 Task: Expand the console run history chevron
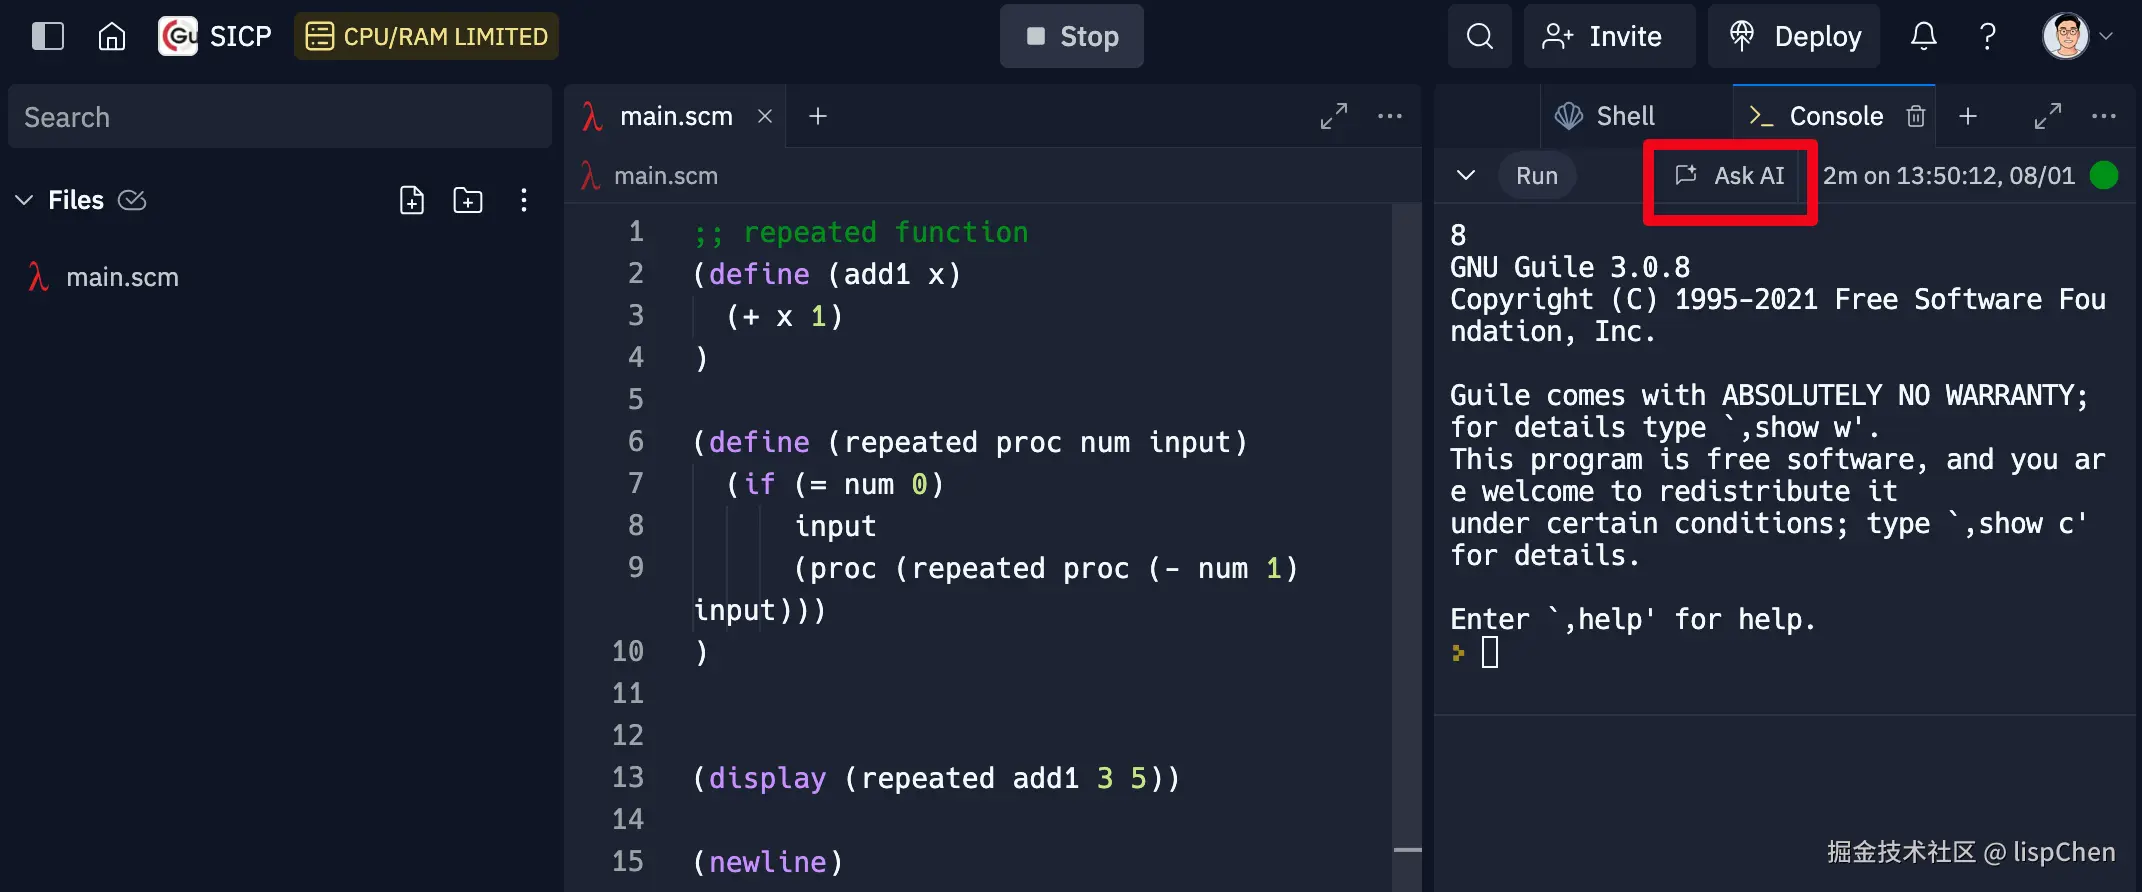(1465, 176)
